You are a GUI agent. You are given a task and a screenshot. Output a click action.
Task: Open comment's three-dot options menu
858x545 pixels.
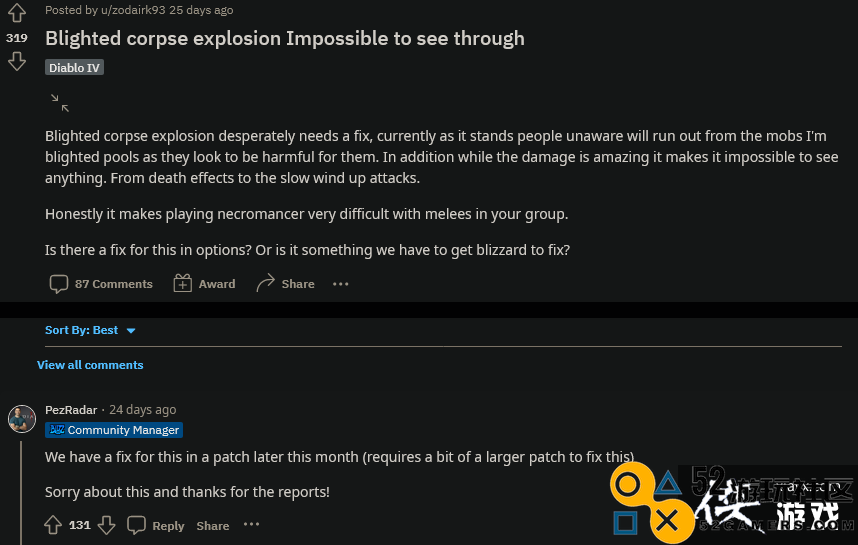(251, 524)
